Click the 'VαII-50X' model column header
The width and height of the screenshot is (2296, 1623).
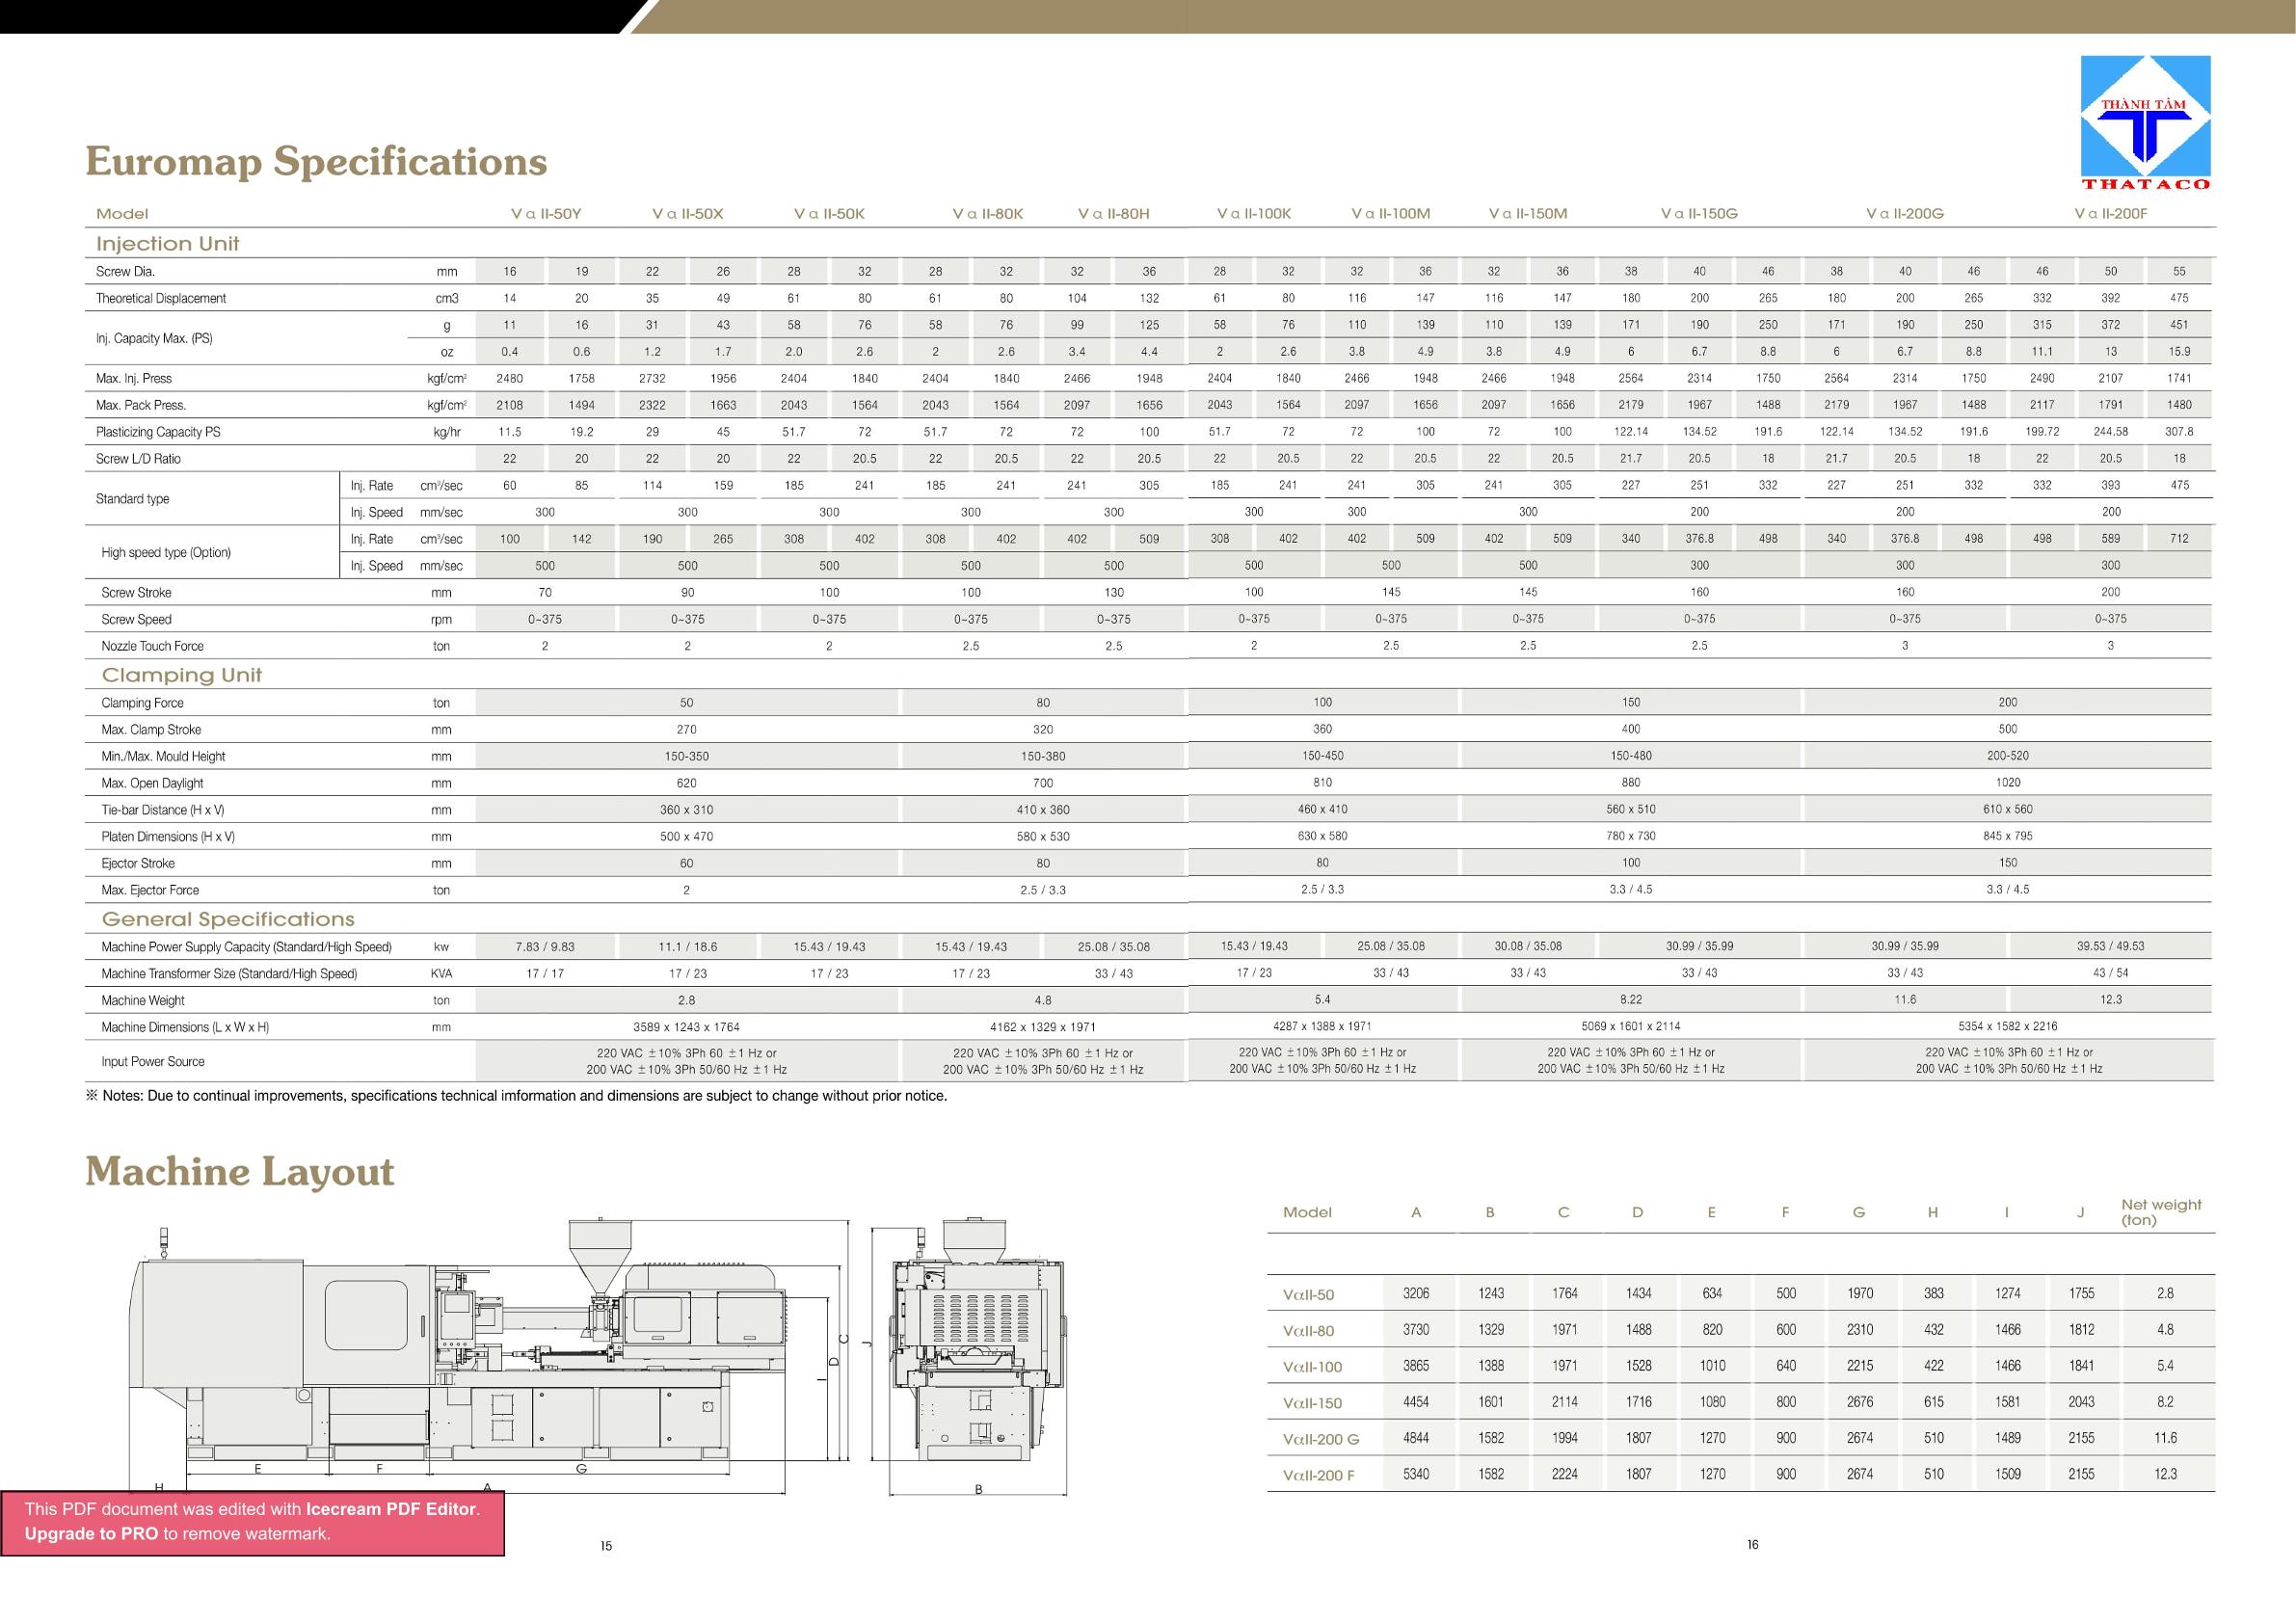687,214
